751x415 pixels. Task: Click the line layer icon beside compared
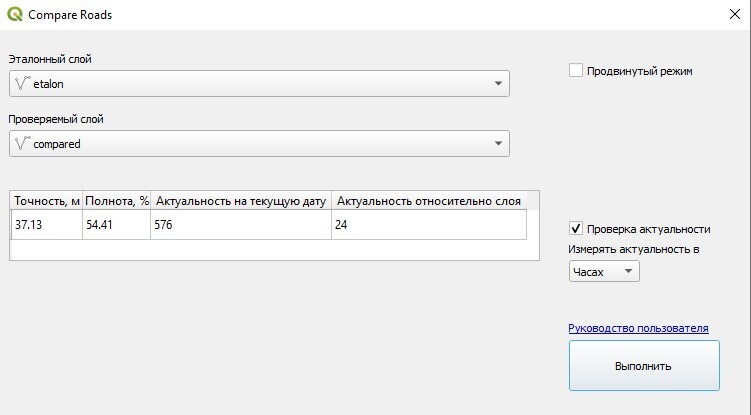21,143
